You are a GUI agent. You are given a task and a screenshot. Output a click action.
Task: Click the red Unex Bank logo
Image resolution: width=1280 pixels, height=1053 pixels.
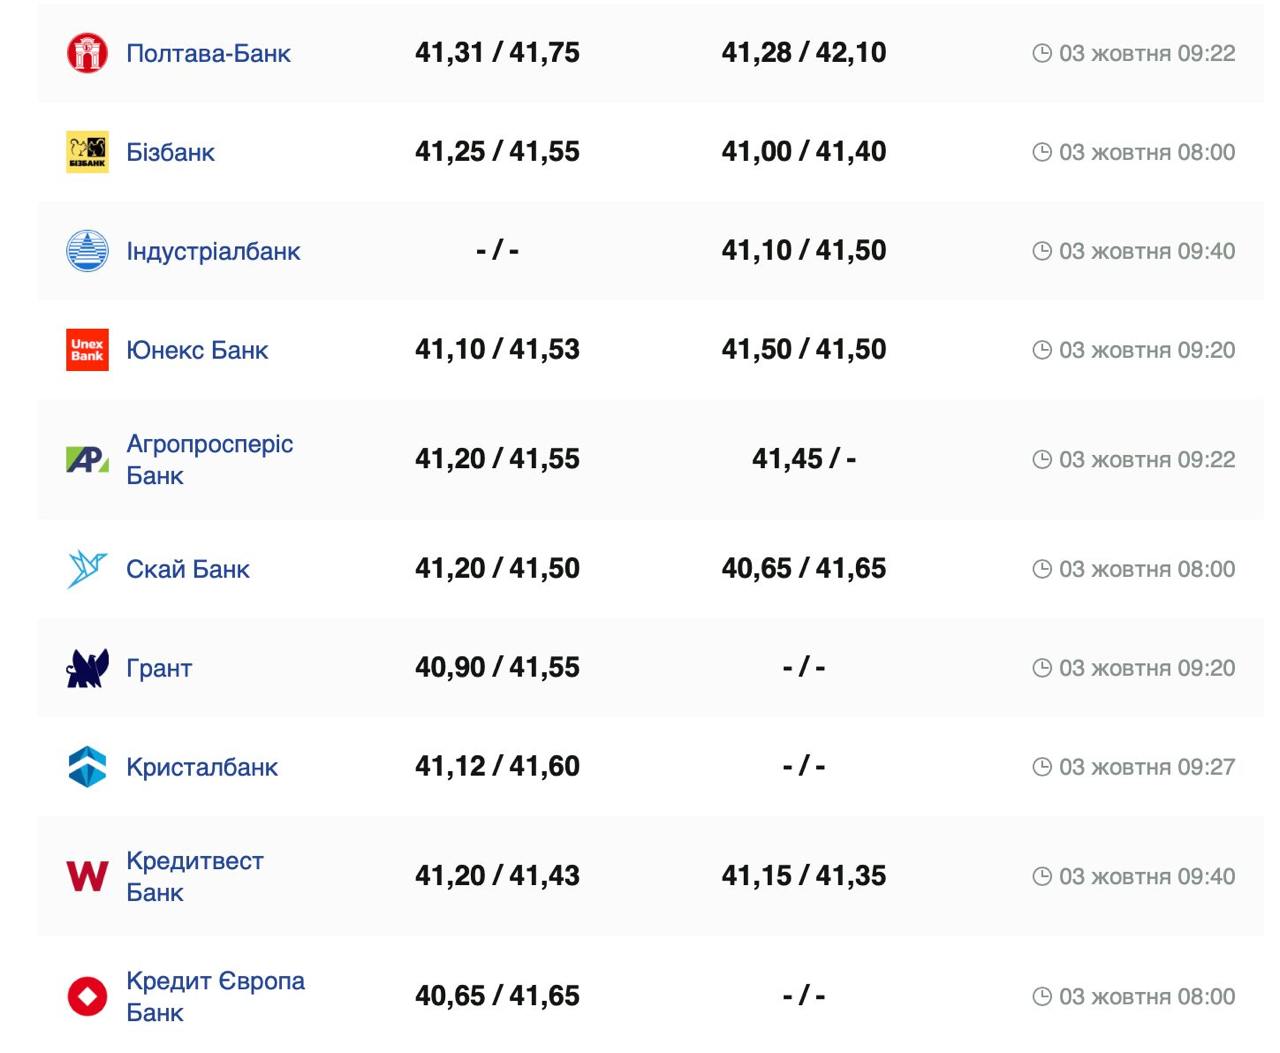(x=87, y=350)
